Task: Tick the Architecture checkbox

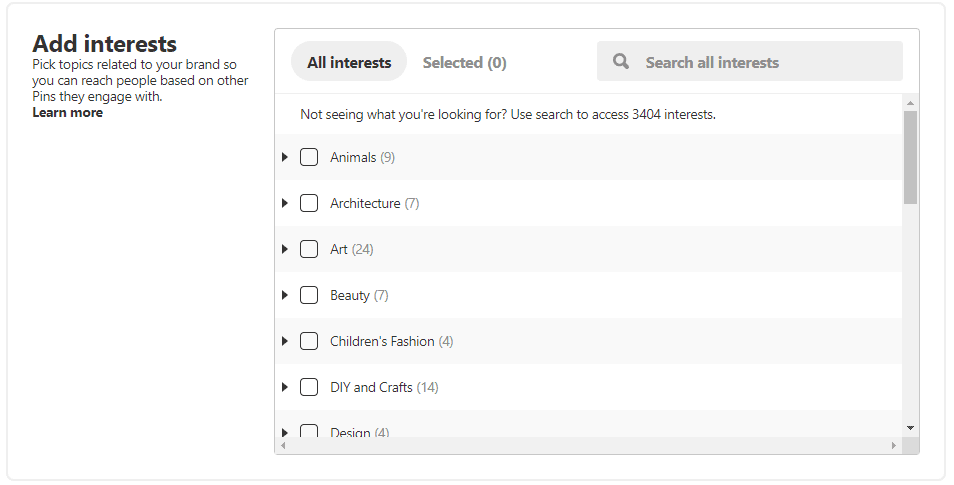Action: coord(309,203)
